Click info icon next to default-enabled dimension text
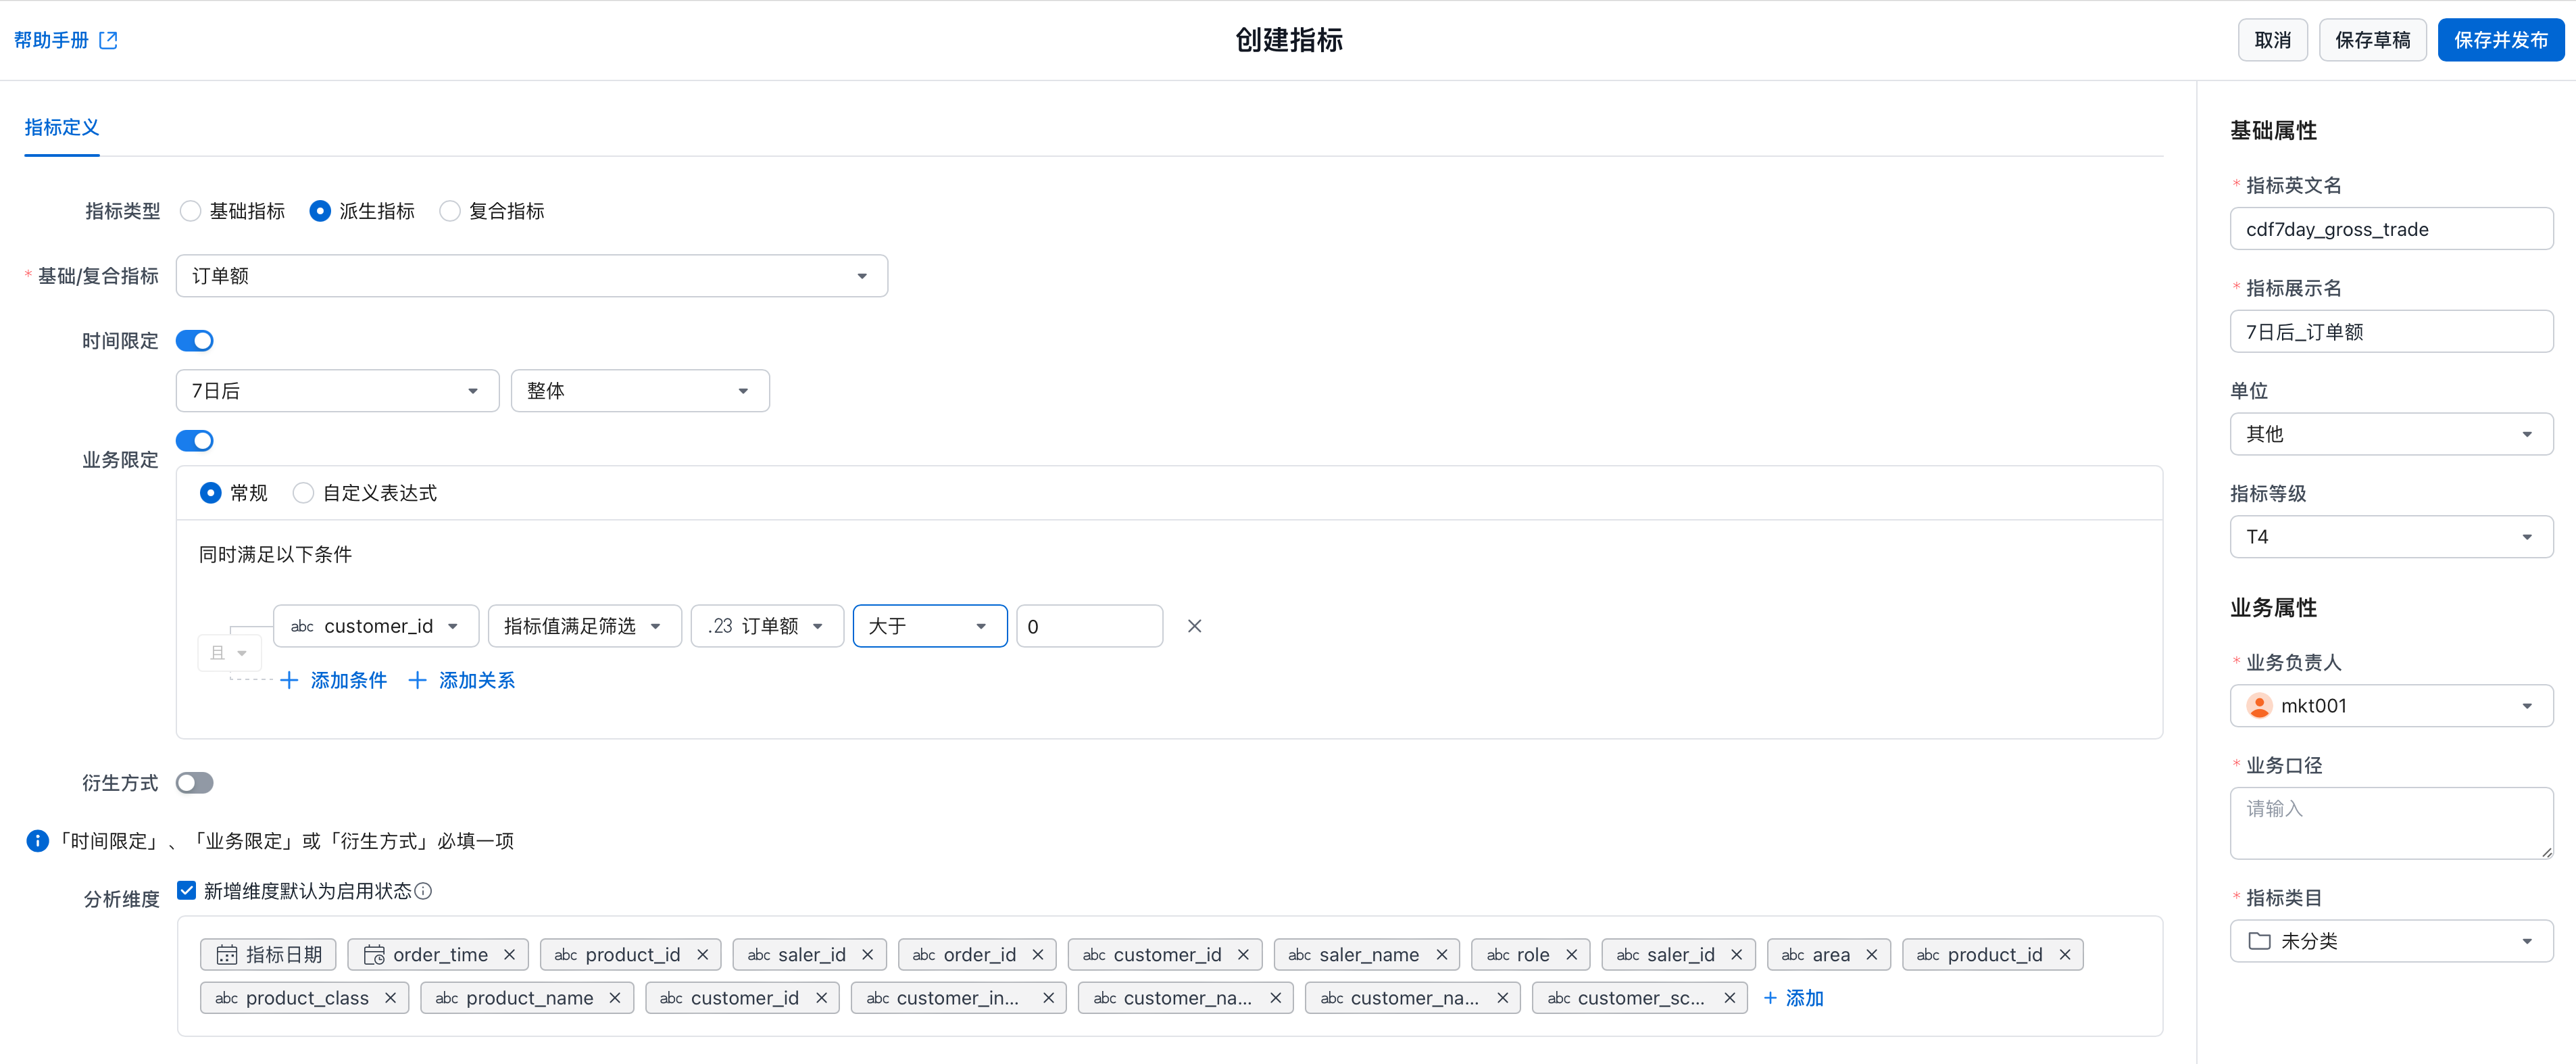The width and height of the screenshot is (2576, 1064). pyautogui.click(x=424, y=891)
